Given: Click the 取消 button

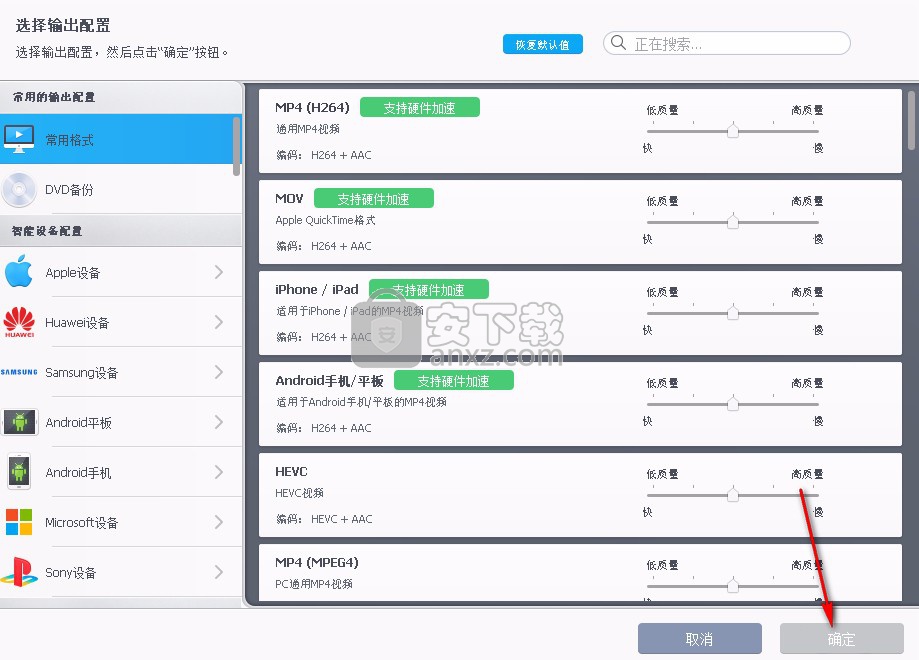Looking at the screenshot, I should (700, 638).
